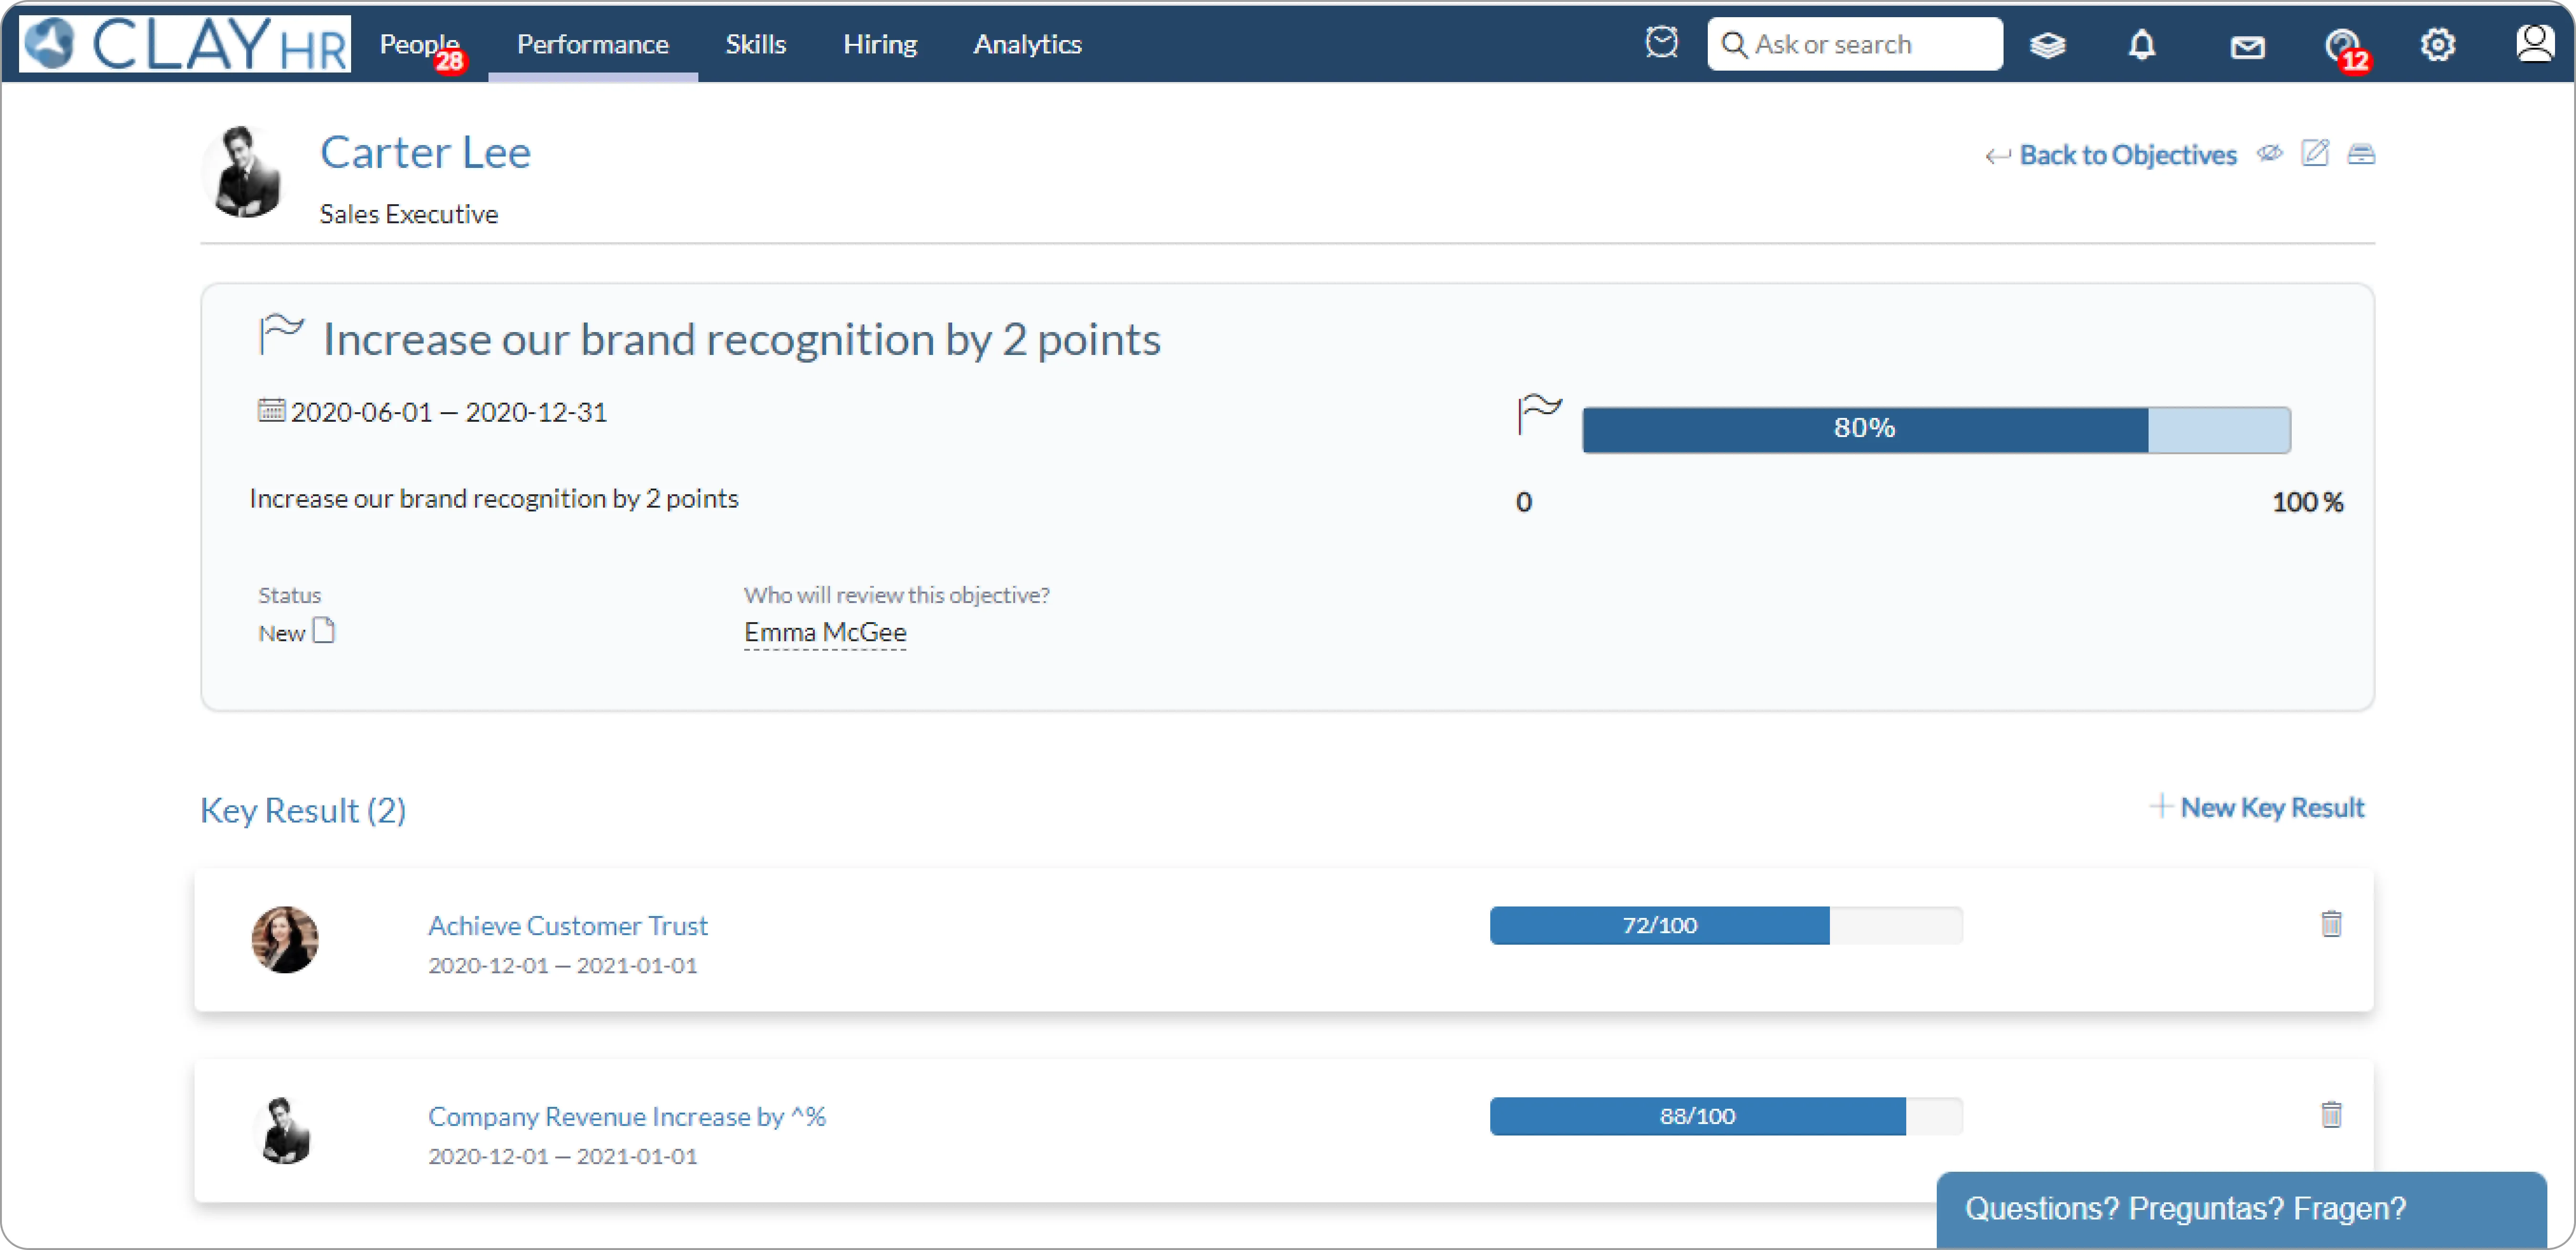This screenshot has height=1250, width=2576.
Task: Click the edit objective pencil icon
Action: coord(2315,153)
